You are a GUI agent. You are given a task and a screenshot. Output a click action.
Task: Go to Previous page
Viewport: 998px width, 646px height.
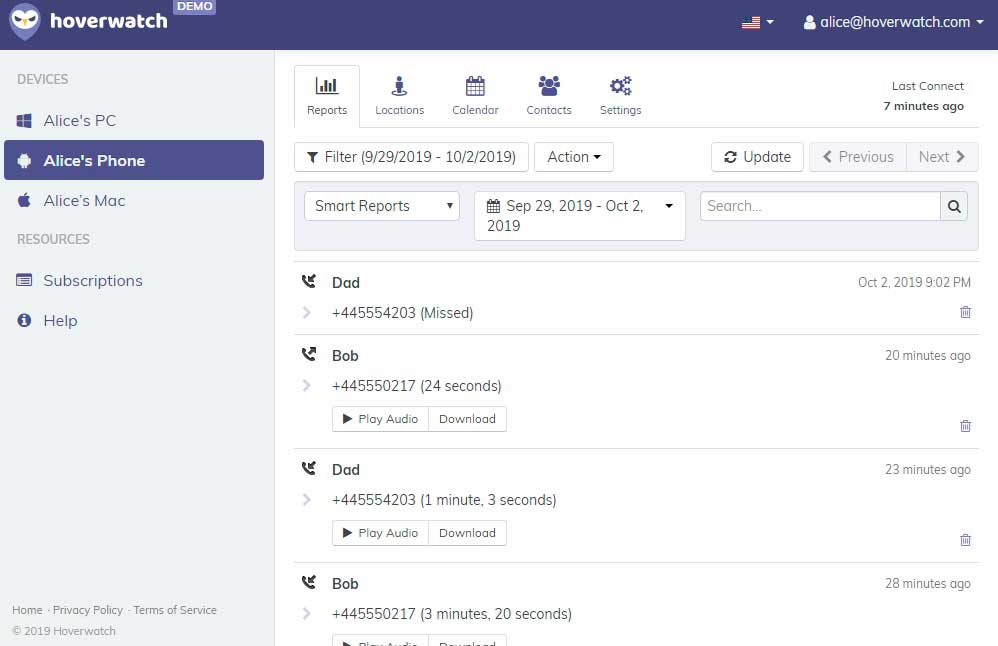858,157
